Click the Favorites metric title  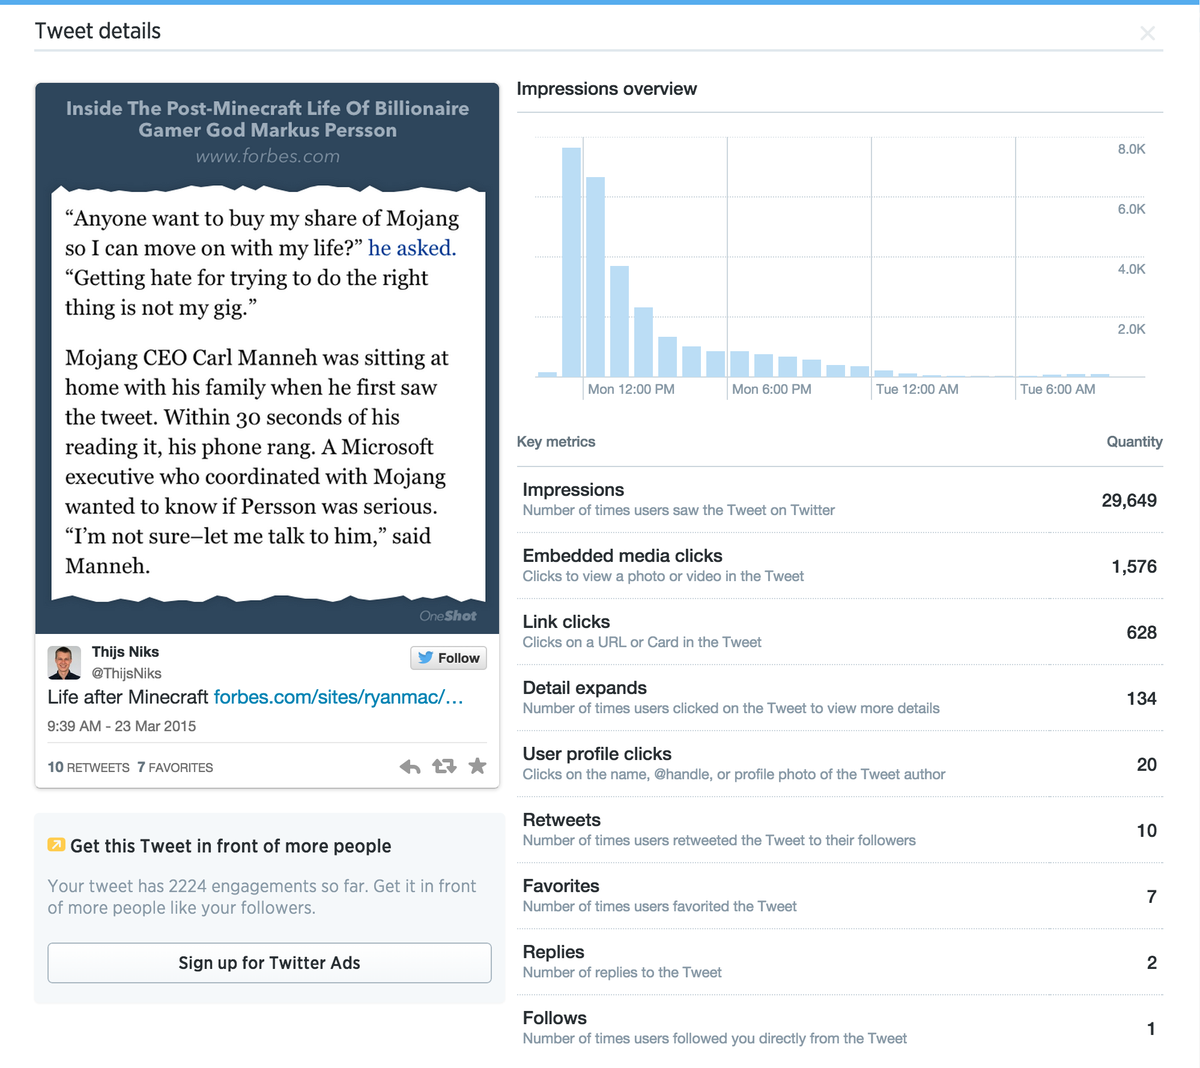(x=561, y=886)
